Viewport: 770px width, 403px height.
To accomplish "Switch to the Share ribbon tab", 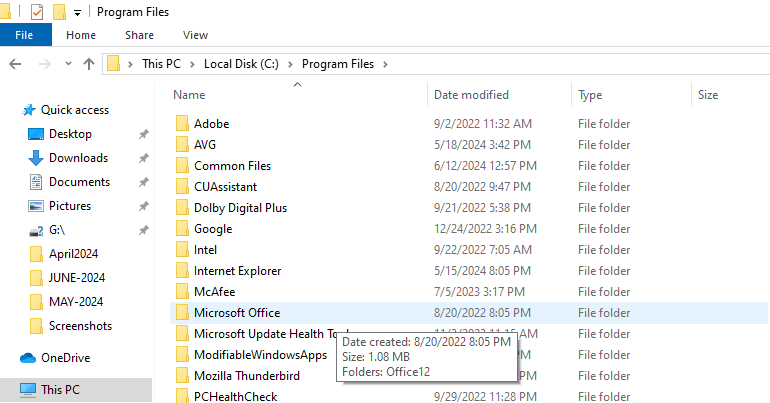I will click(139, 35).
